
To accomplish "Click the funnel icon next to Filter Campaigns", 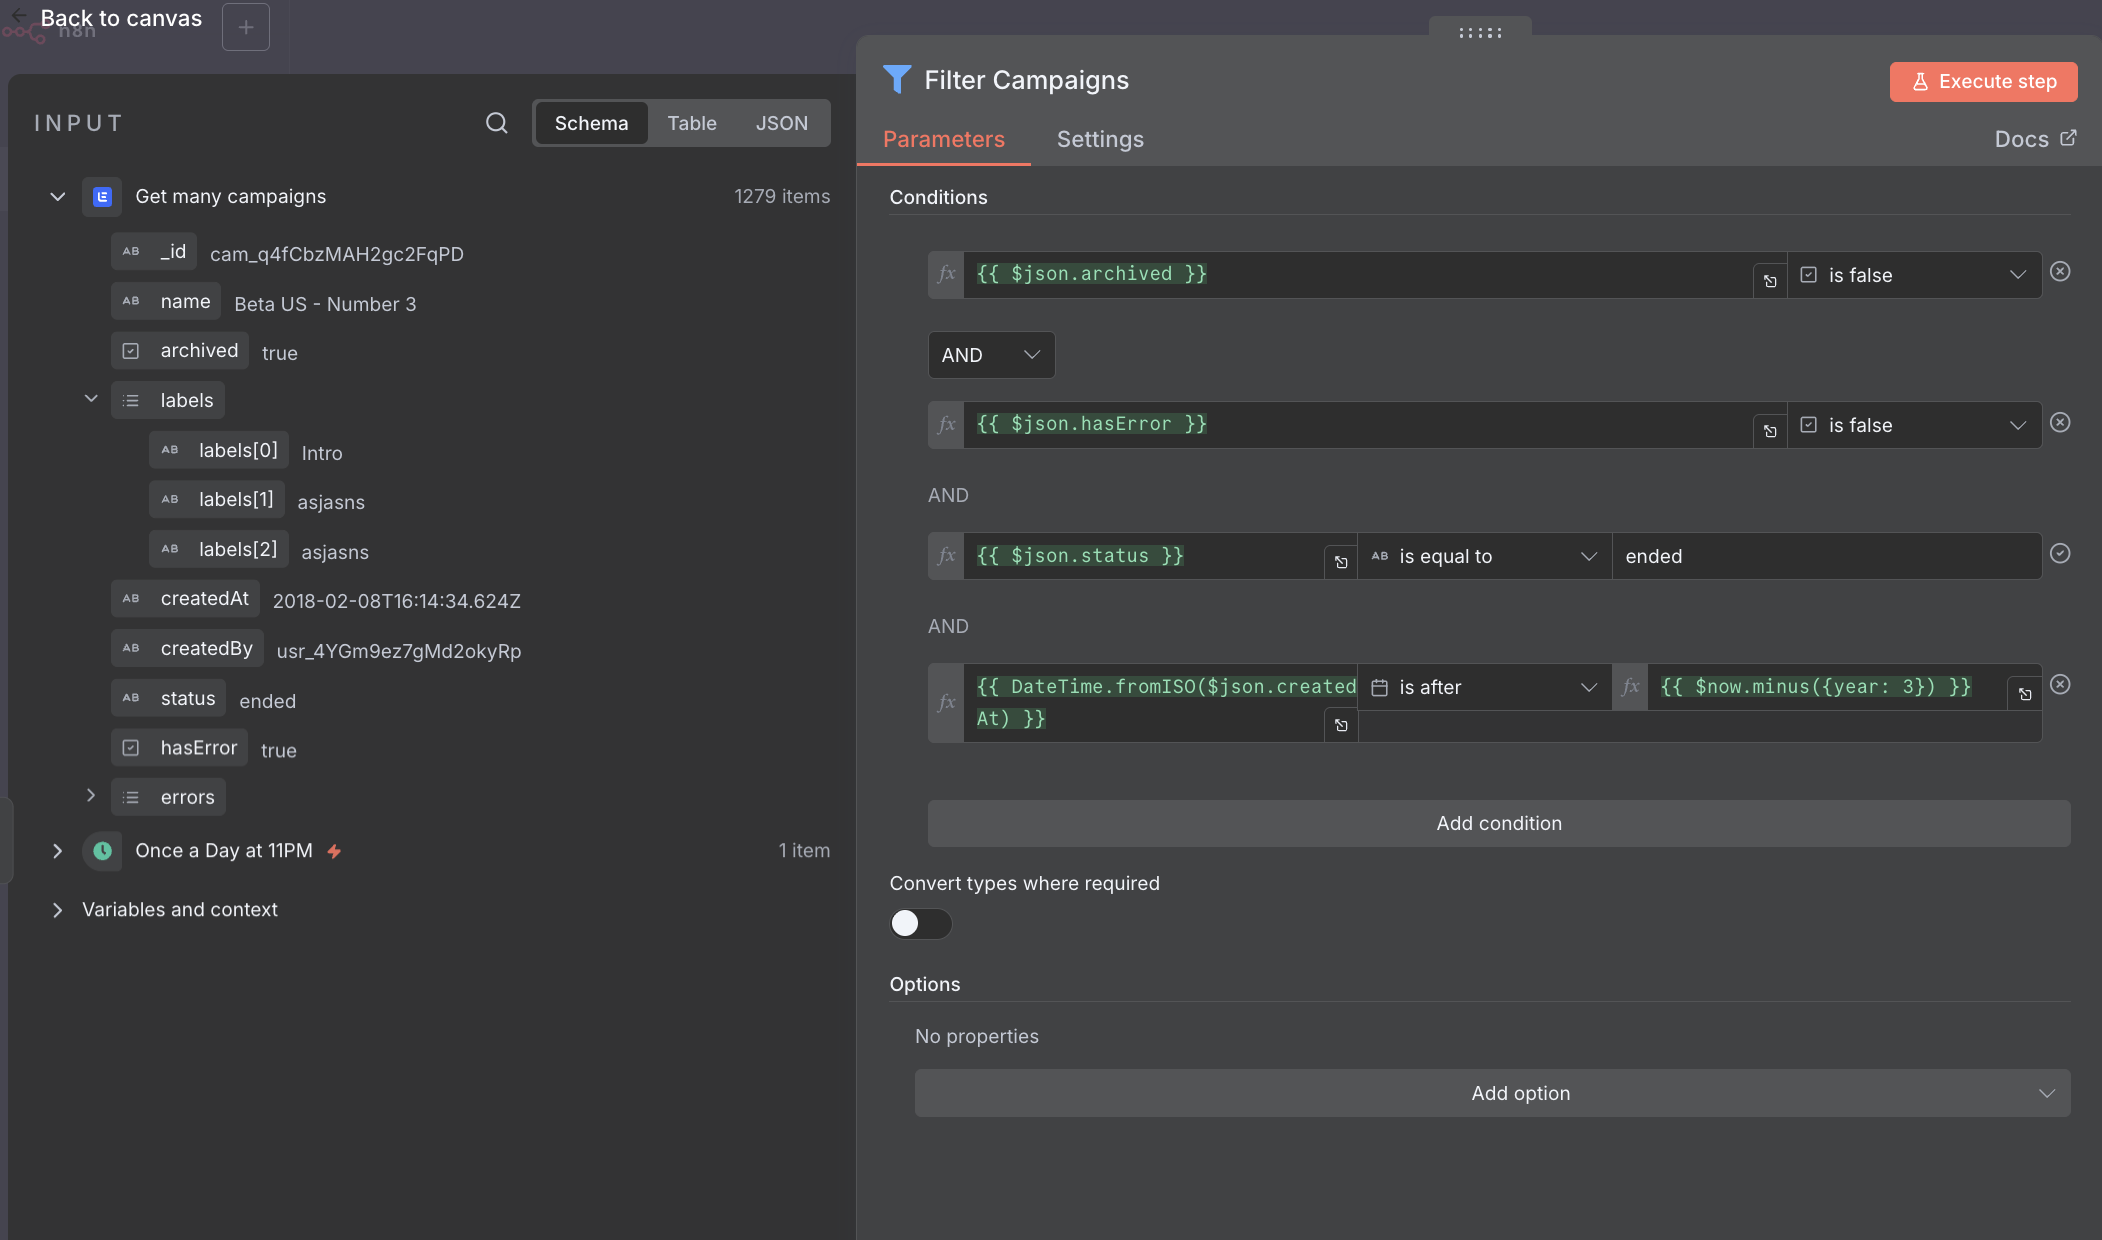I will [897, 80].
